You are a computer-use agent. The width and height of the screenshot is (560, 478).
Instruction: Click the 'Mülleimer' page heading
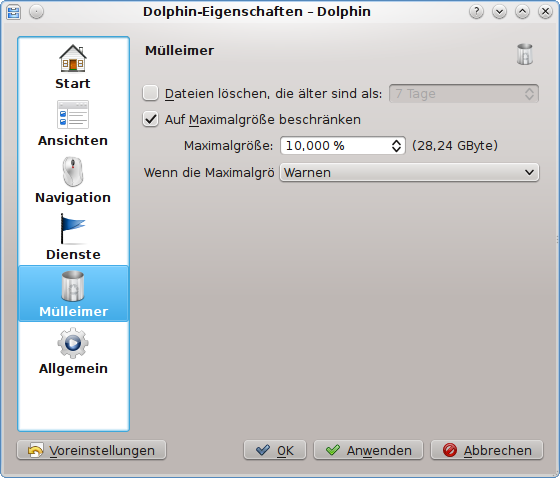pos(179,51)
